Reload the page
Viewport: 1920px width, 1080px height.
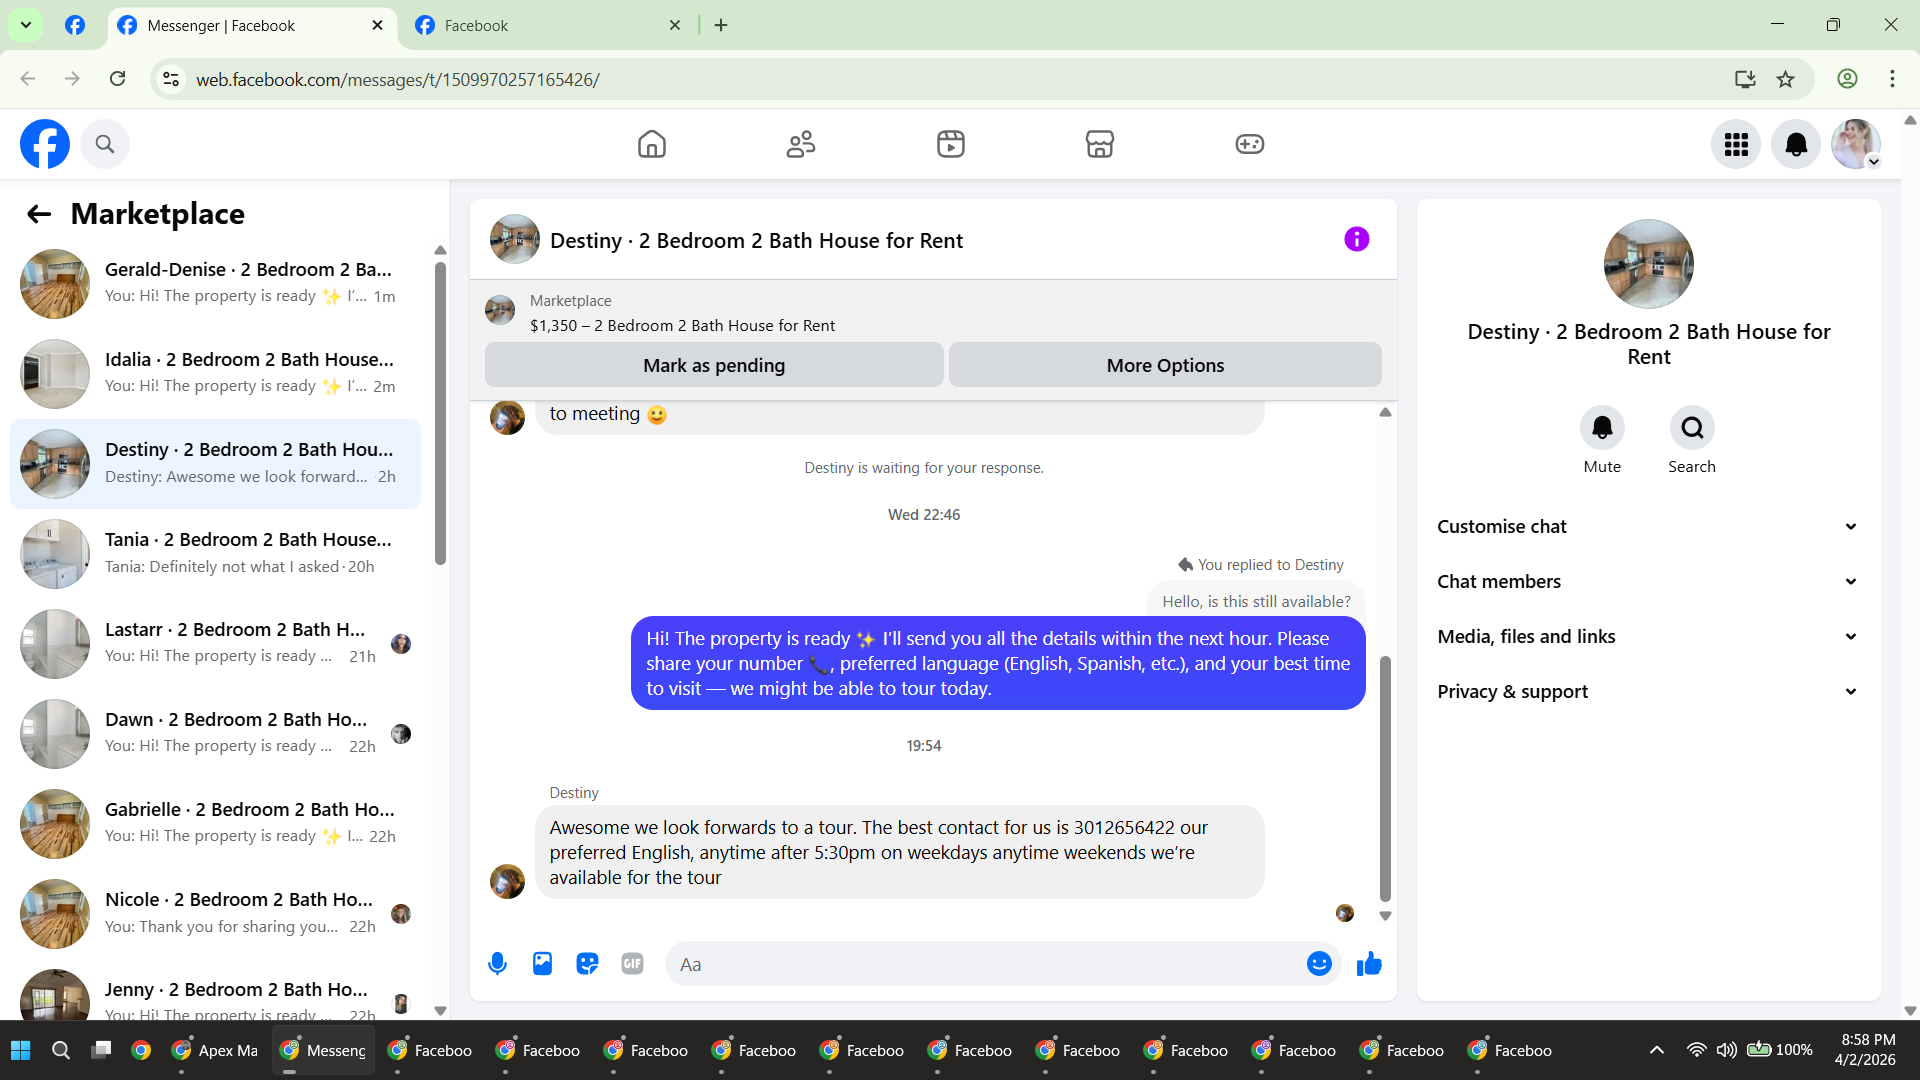117,79
